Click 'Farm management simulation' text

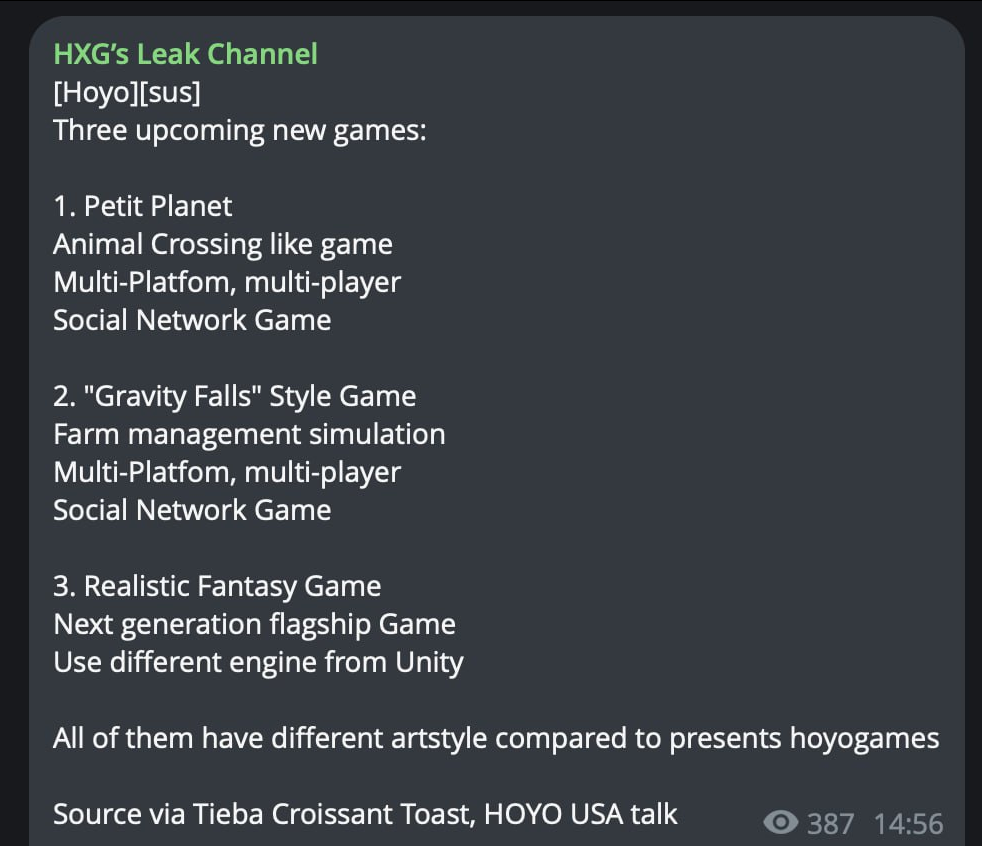click(x=249, y=434)
